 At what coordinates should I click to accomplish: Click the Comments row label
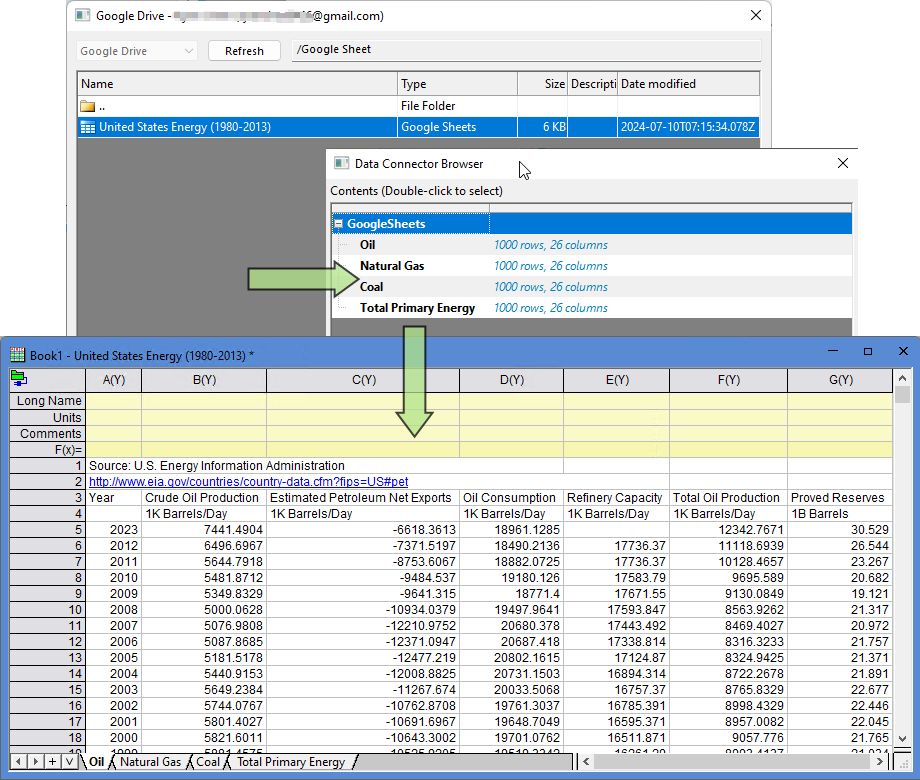pyautogui.click(x=48, y=434)
